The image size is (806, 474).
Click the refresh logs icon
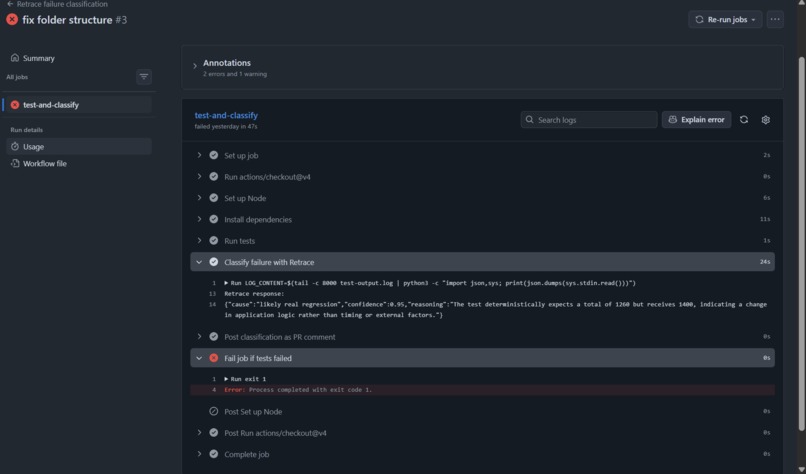[743, 120]
